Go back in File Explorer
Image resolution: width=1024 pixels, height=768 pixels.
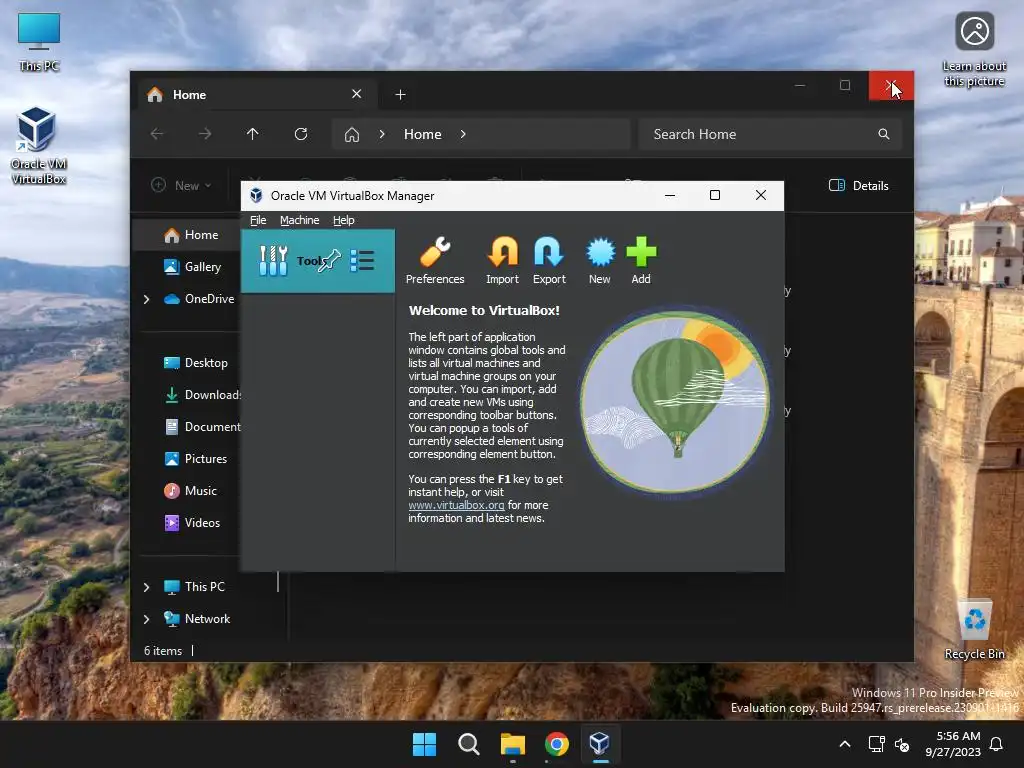[157, 134]
